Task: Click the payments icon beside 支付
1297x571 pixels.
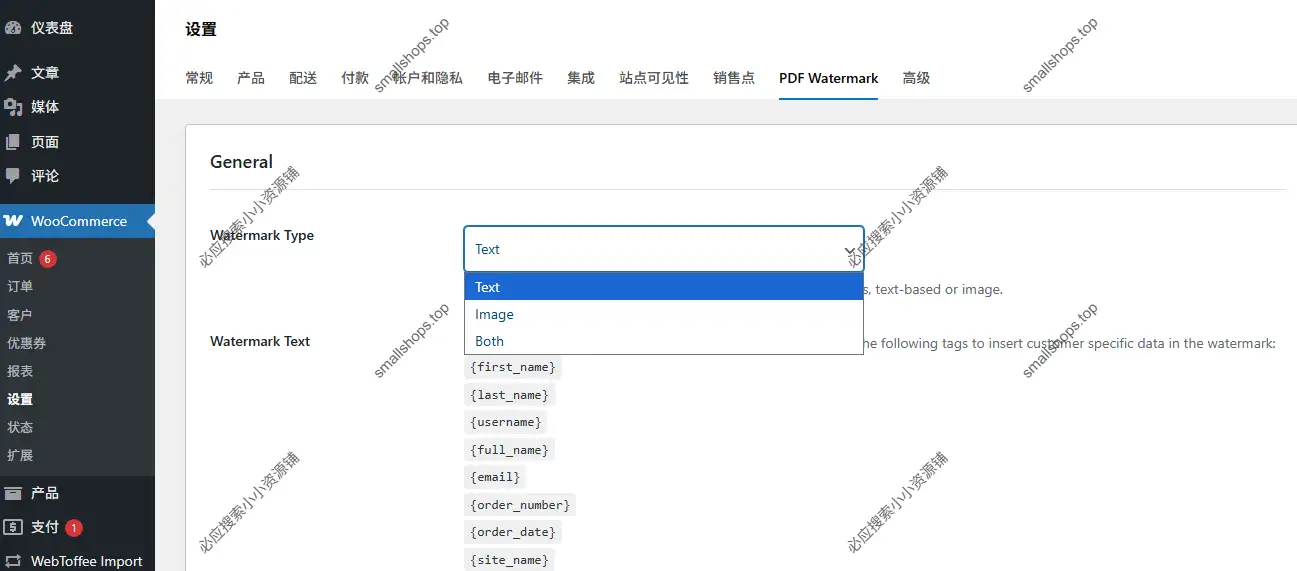Action: pos(13,527)
